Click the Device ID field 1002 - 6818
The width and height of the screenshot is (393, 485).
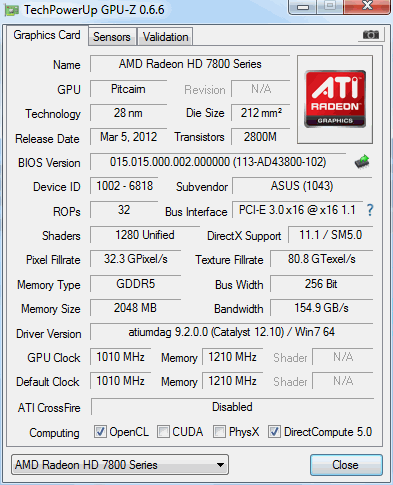[124, 186]
